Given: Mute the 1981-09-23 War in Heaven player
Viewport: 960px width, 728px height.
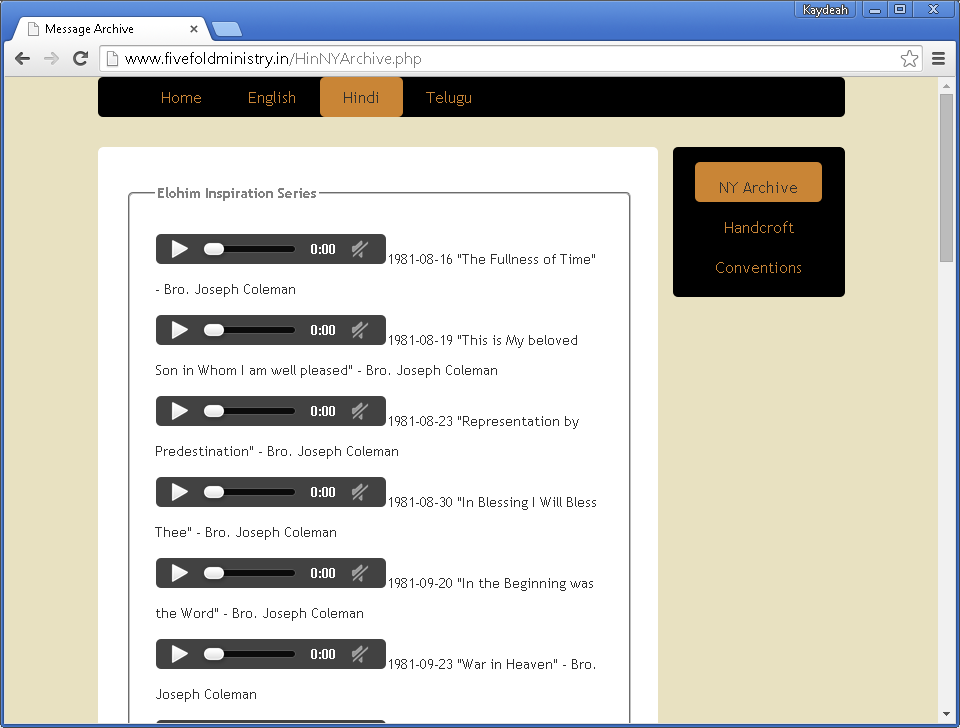Looking at the screenshot, I should pos(360,654).
